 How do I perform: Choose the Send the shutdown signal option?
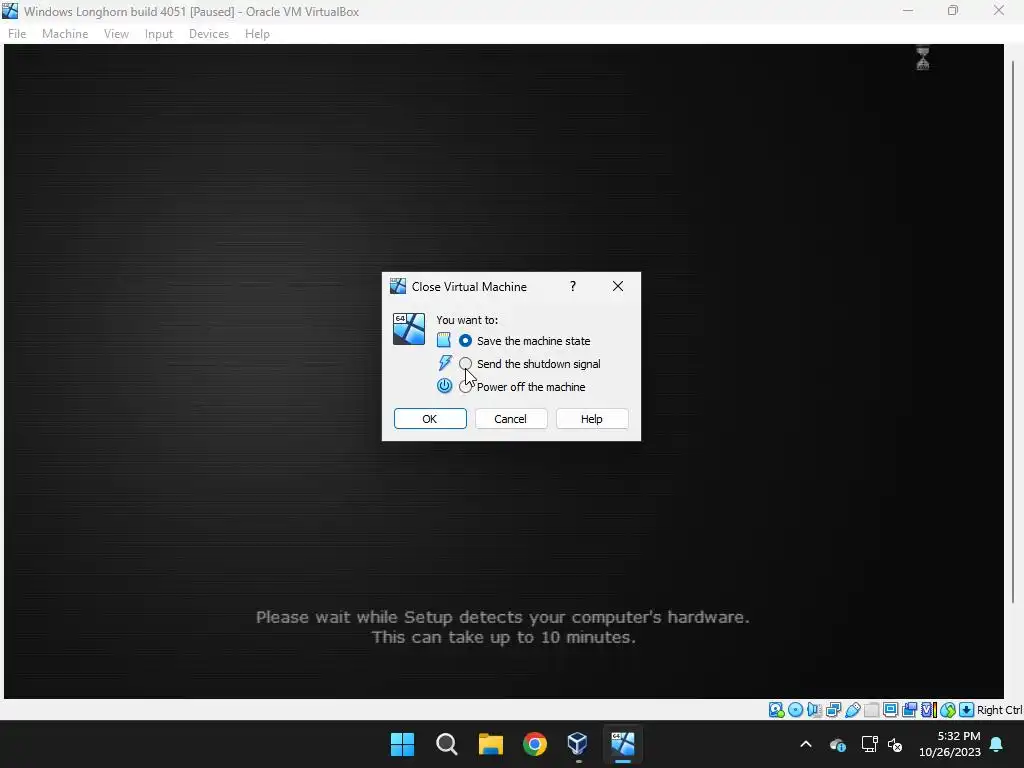pyautogui.click(x=465, y=364)
